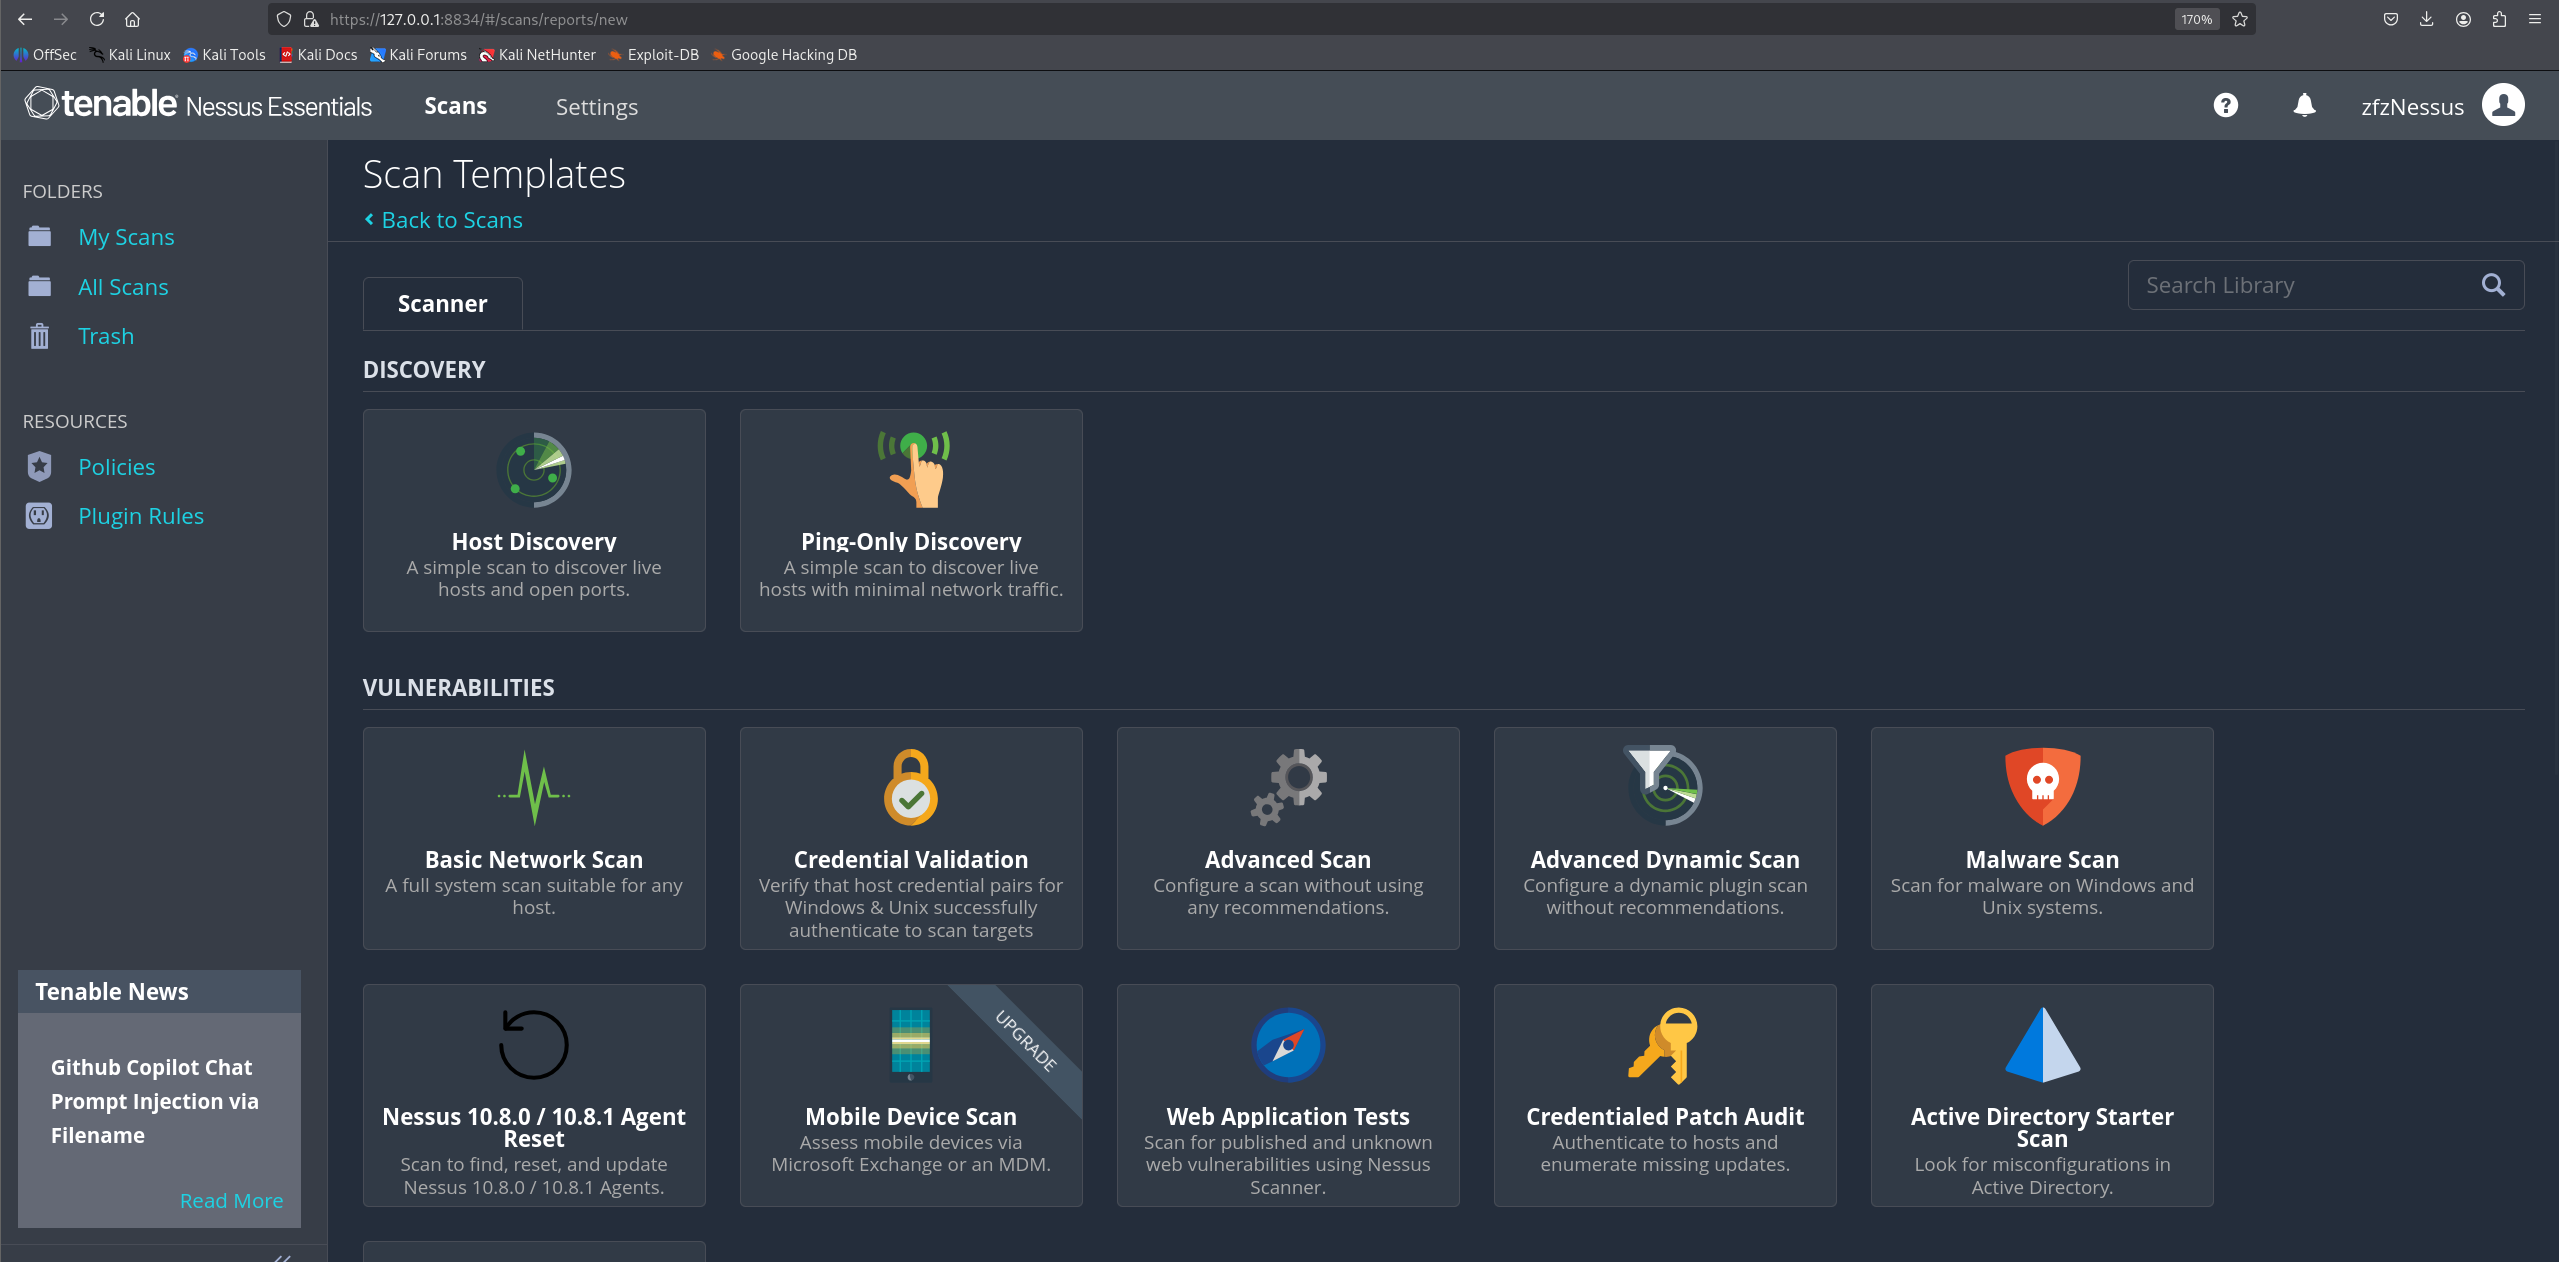Viewport: 2559px width, 1262px height.
Task: Select the Scanner tab
Action: pyautogui.click(x=442, y=304)
